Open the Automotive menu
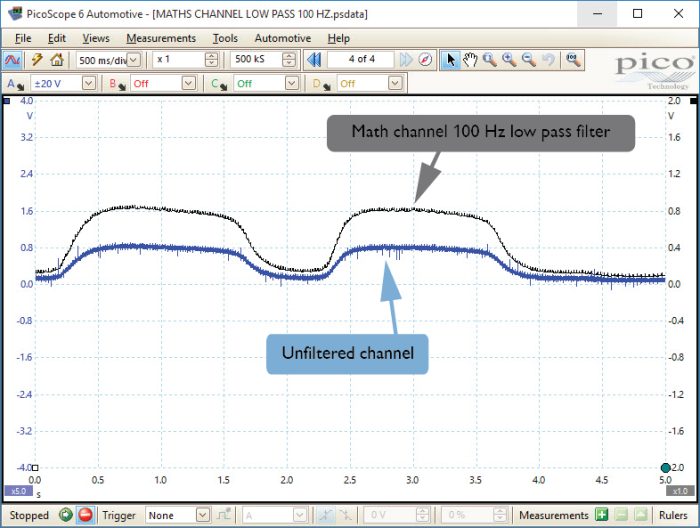 tap(283, 38)
